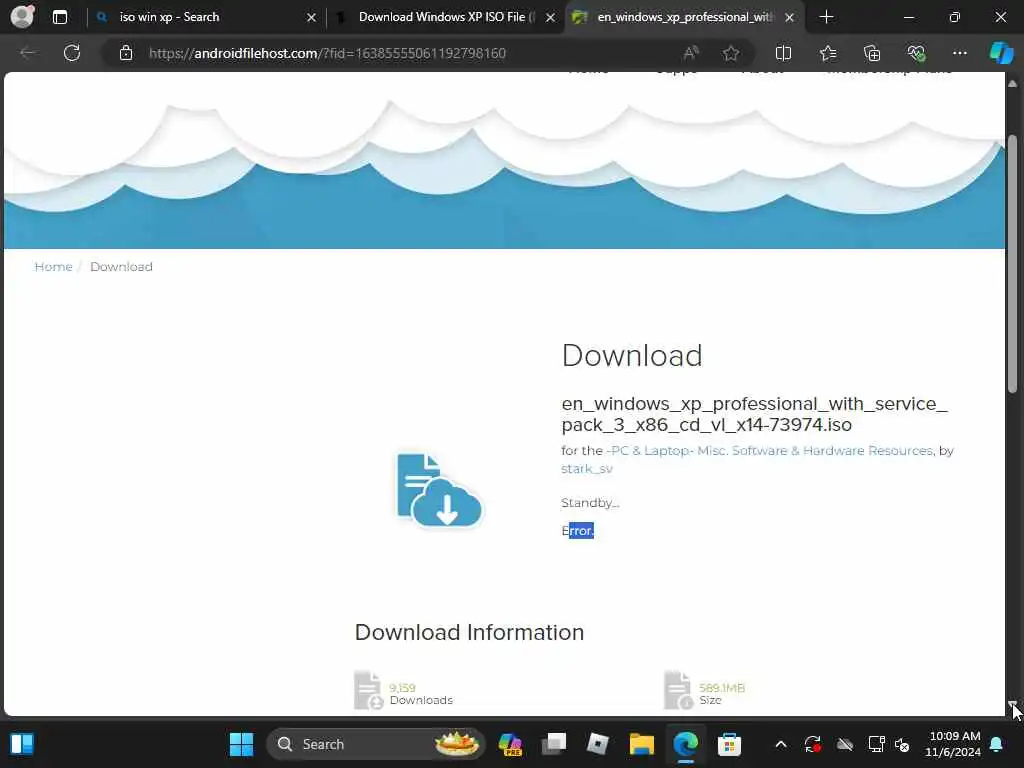This screenshot has height=768, width=1024.
Task: Click the scrollbar down arrow
Action: [x=1012, y=705]
